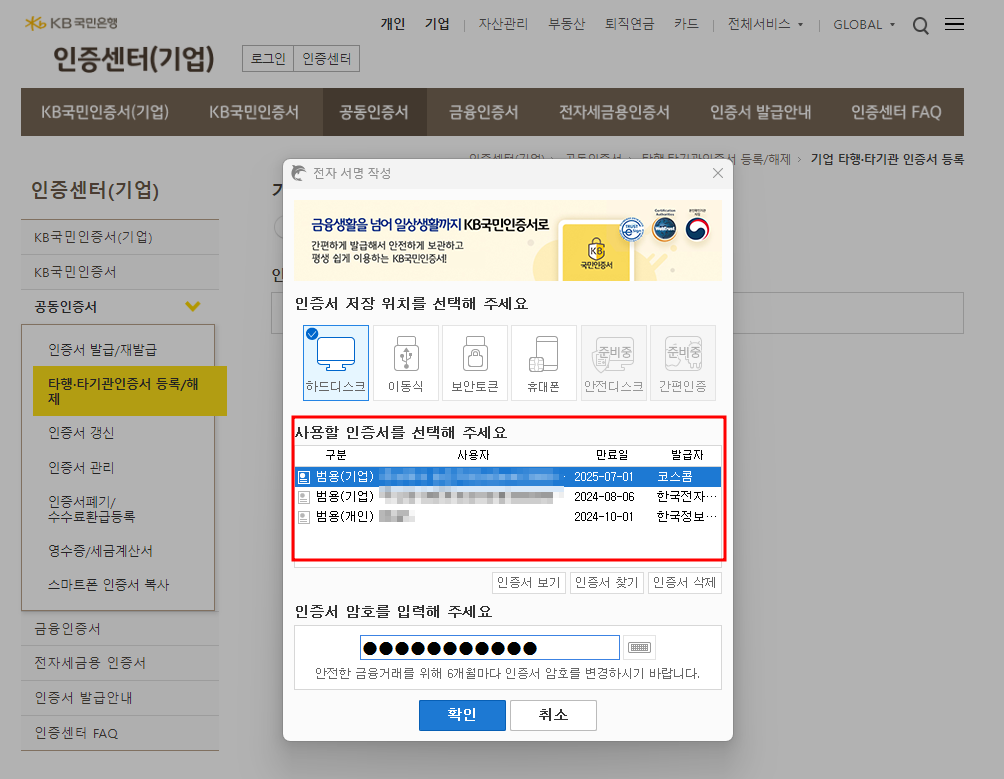Select the 하드디스크 storage location
The image size is (1004, 779).
coord(336,363)
